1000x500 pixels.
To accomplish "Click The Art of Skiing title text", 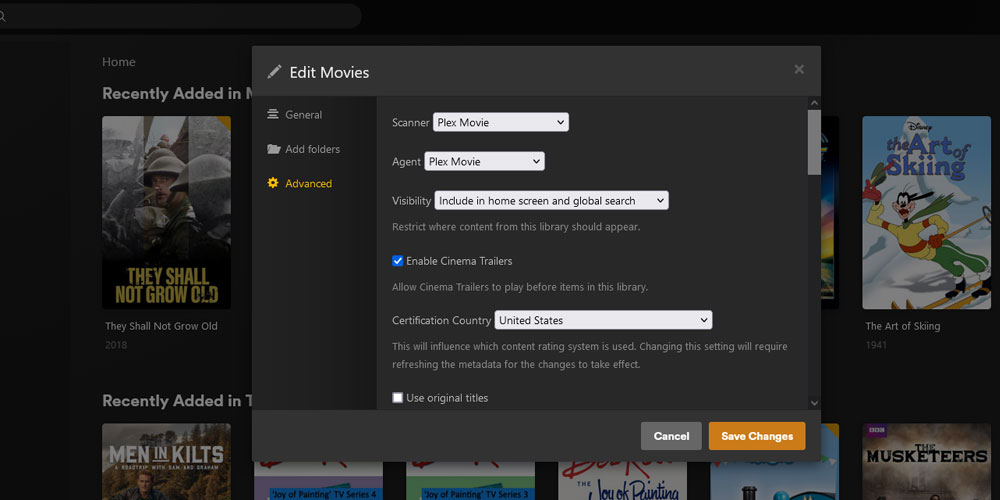I will [902, 326].
